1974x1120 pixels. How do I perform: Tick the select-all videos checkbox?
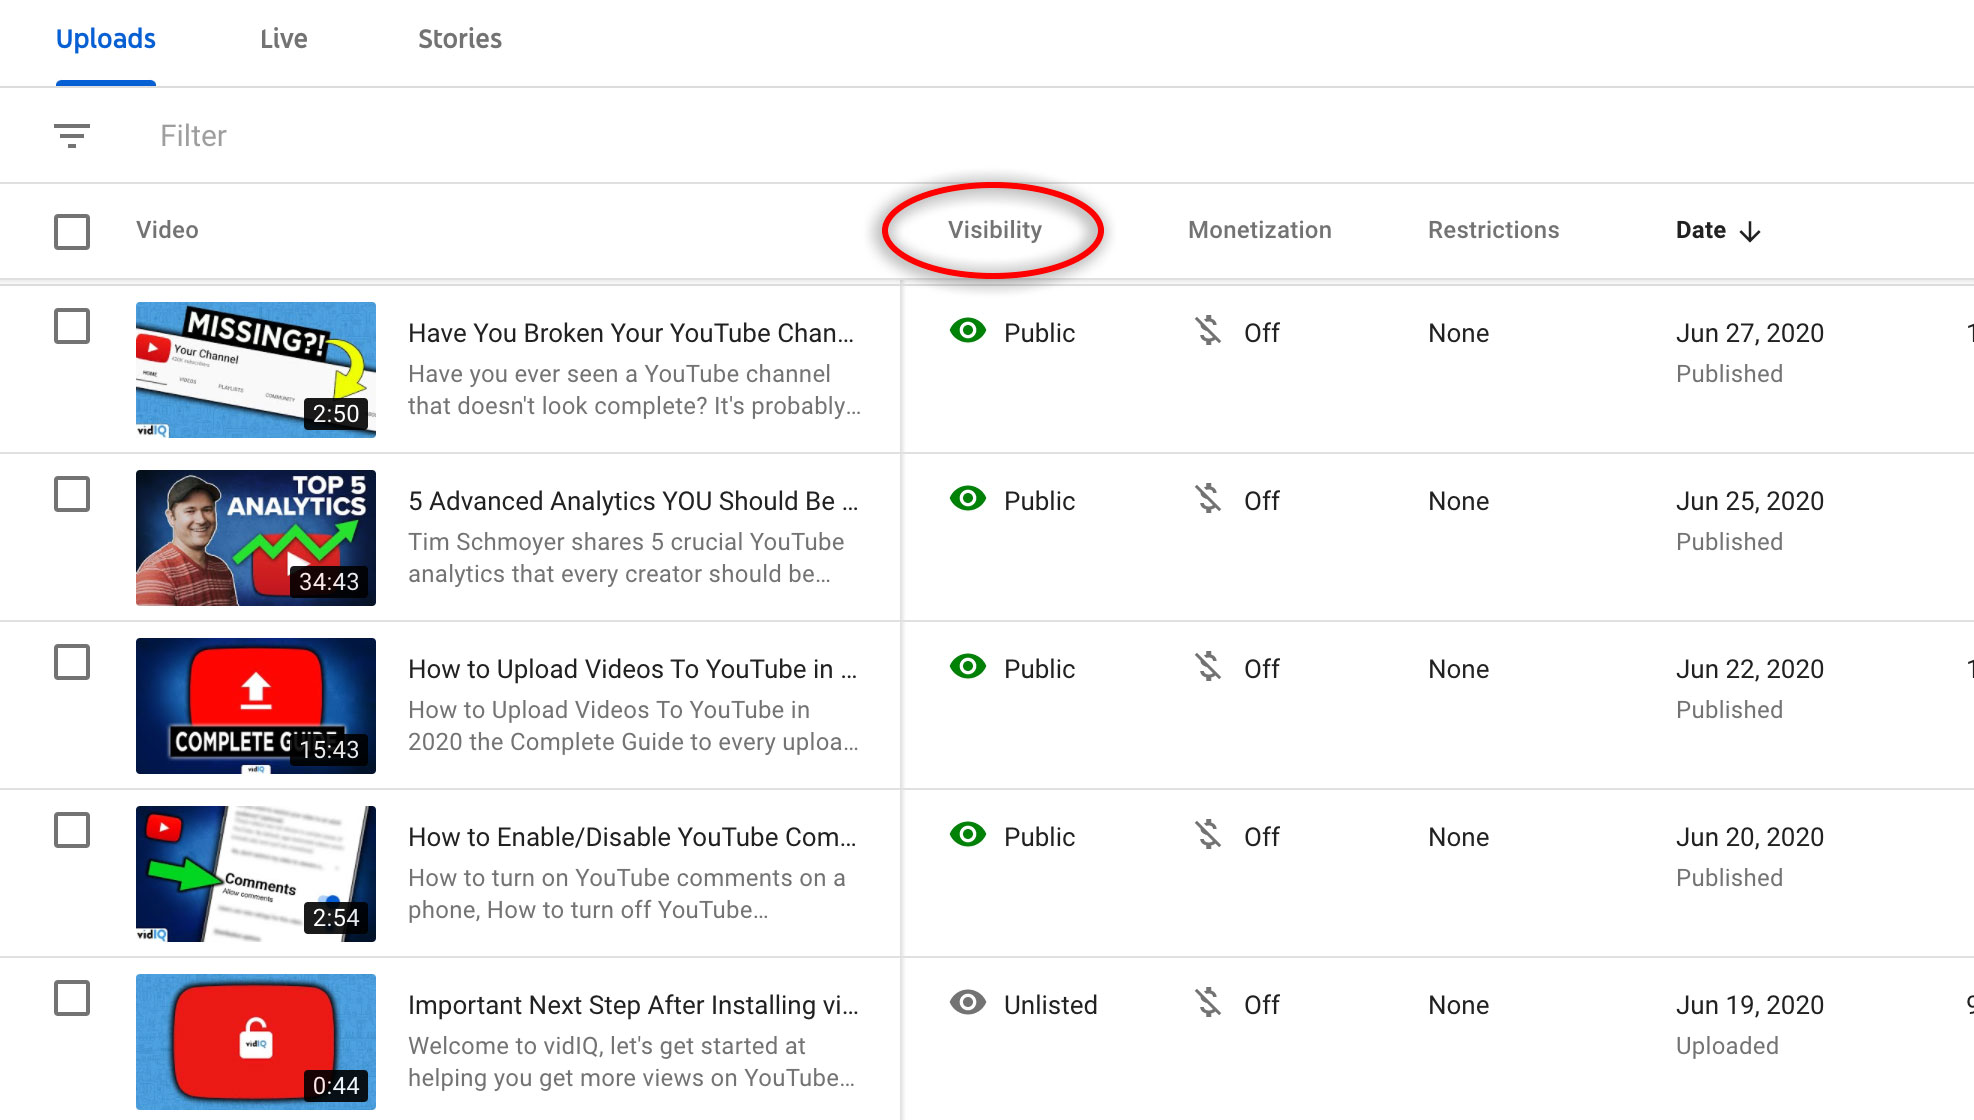tap(72, 231)
